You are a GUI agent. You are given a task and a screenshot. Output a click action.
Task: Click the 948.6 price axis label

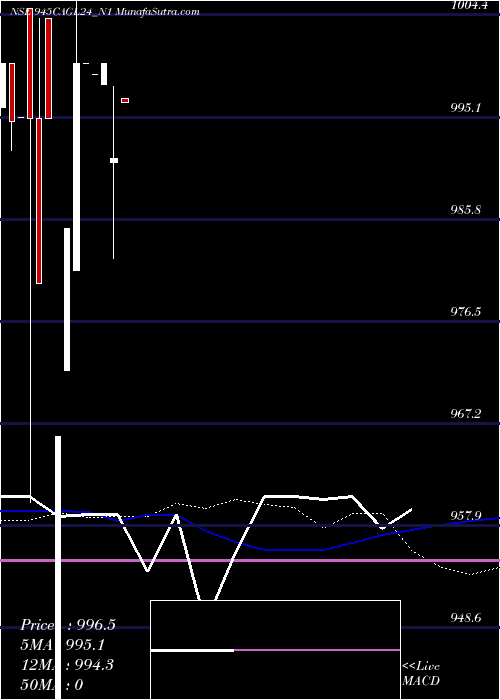coord(466,618)
